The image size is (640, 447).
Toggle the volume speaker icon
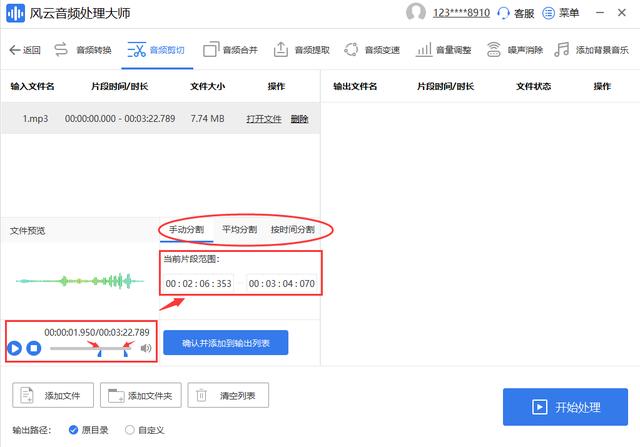click(146, 348)
